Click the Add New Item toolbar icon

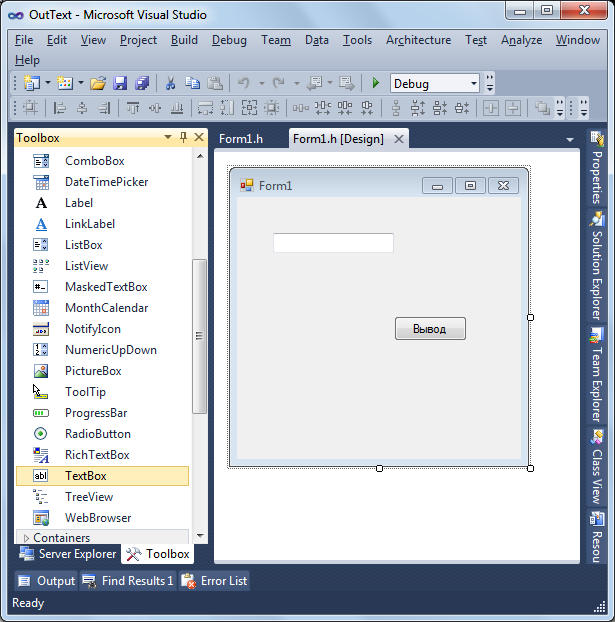[65, 83]
